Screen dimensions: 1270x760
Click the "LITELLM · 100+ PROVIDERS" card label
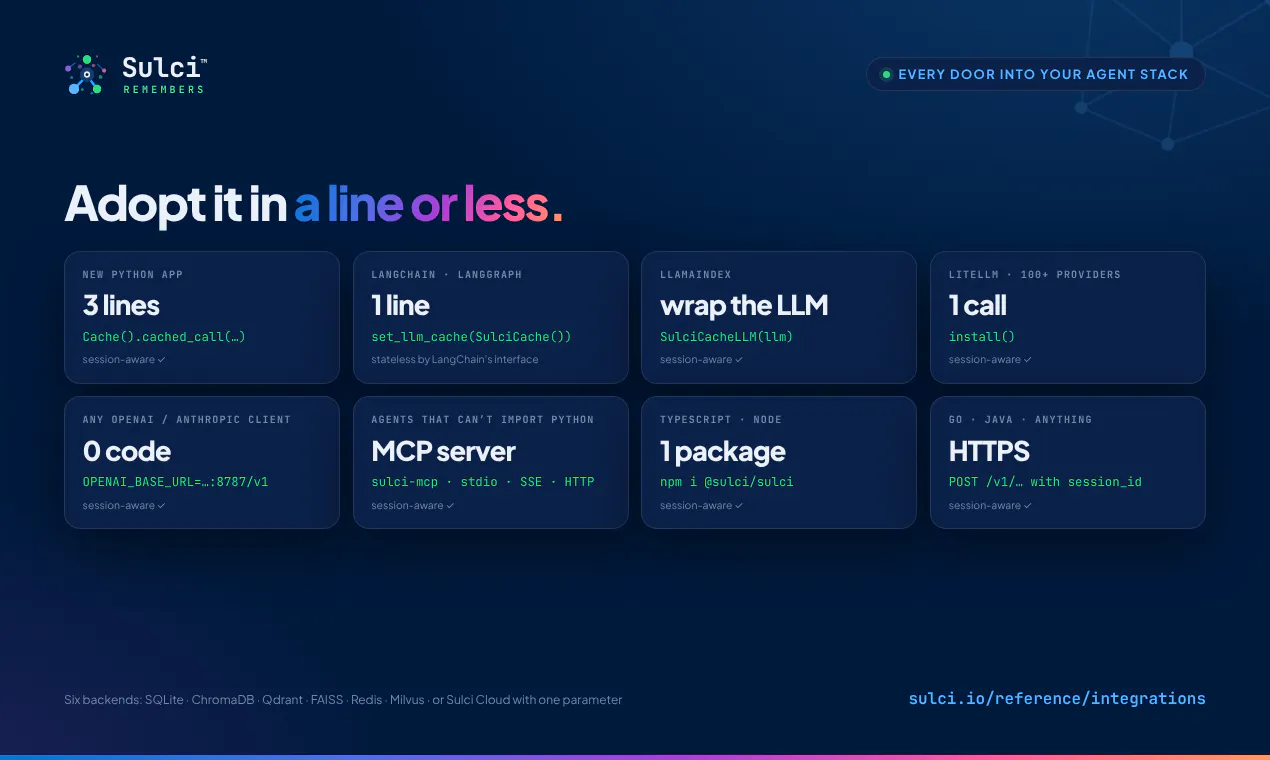click(x=1035, y=274)
